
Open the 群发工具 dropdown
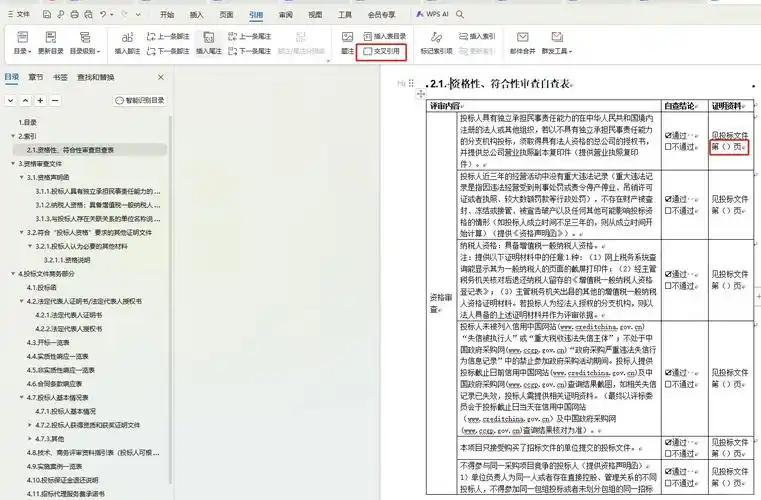pos(557,43)
